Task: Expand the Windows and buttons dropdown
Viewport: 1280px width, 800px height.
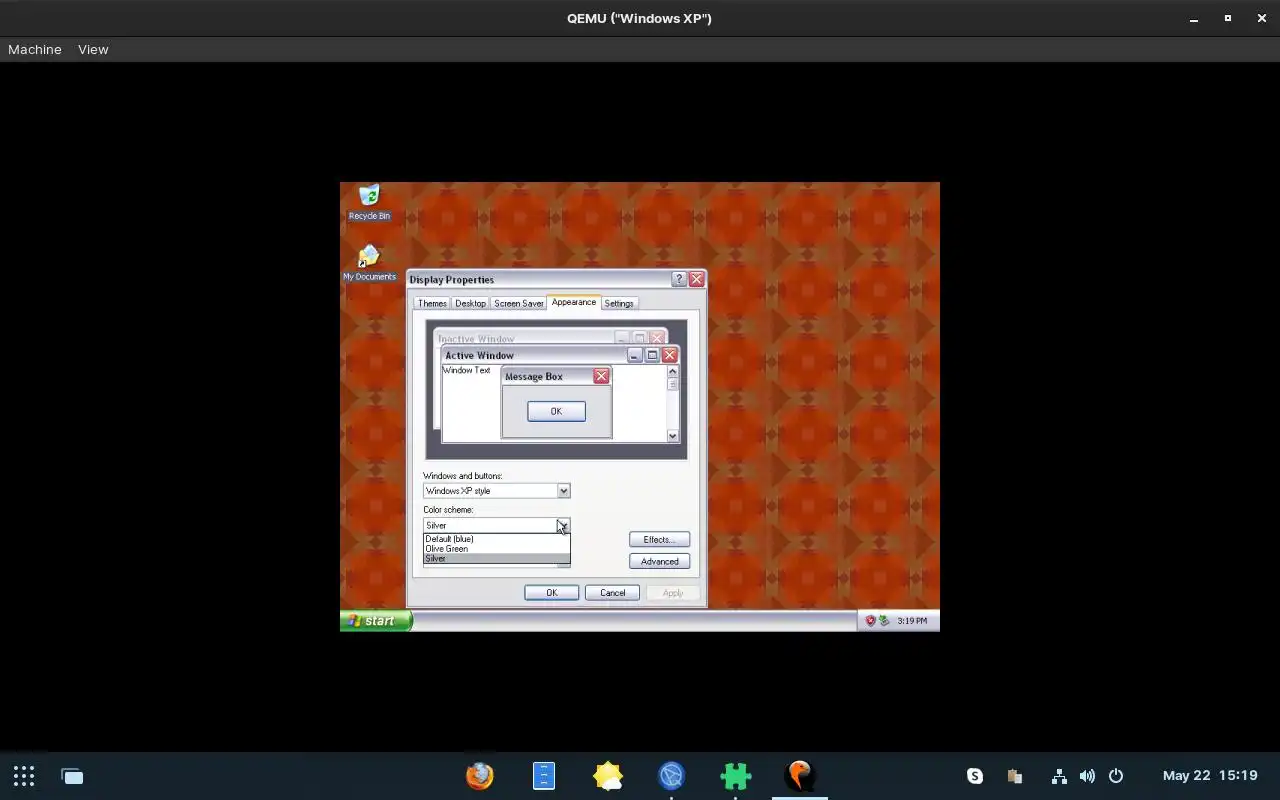Action: 563,491
